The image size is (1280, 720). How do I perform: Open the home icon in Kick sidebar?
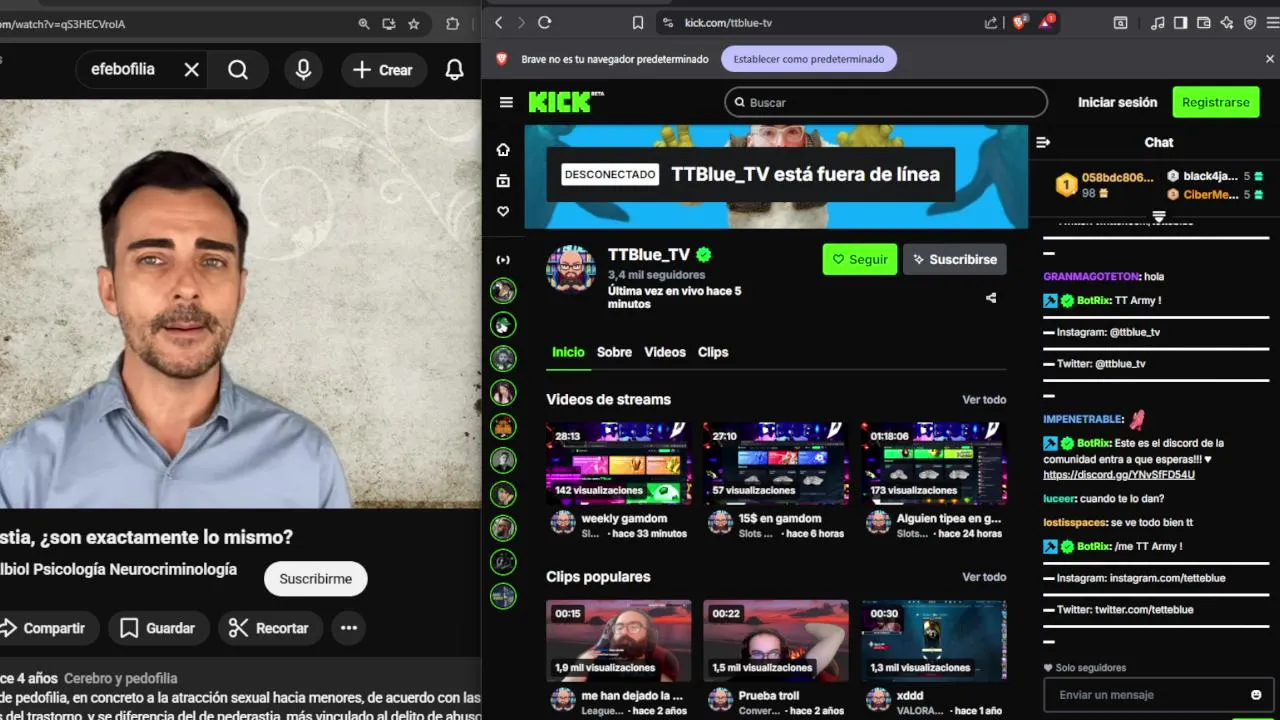coord(503,149)
